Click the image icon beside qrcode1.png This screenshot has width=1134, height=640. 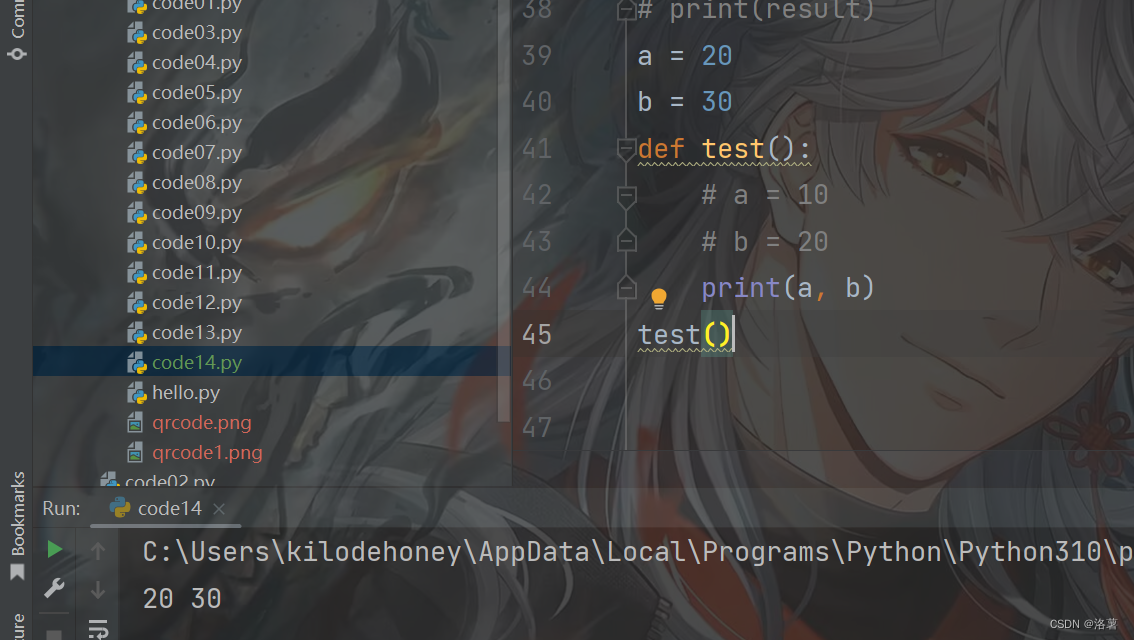(x=135, y=453)
